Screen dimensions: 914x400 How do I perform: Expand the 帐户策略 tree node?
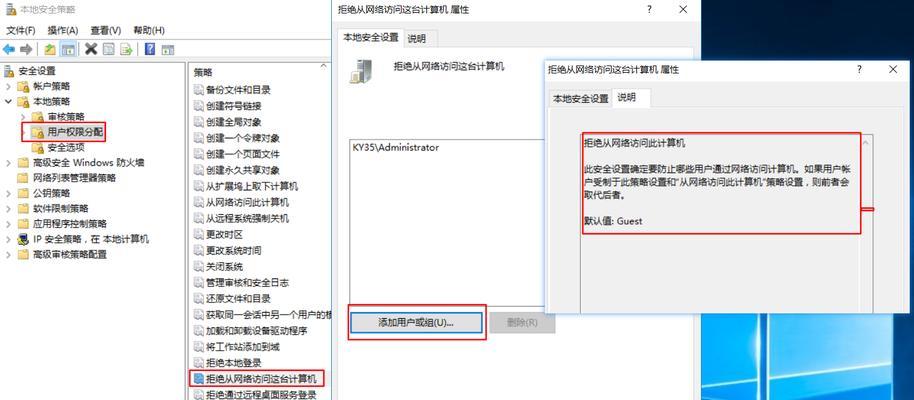(8, 86)
